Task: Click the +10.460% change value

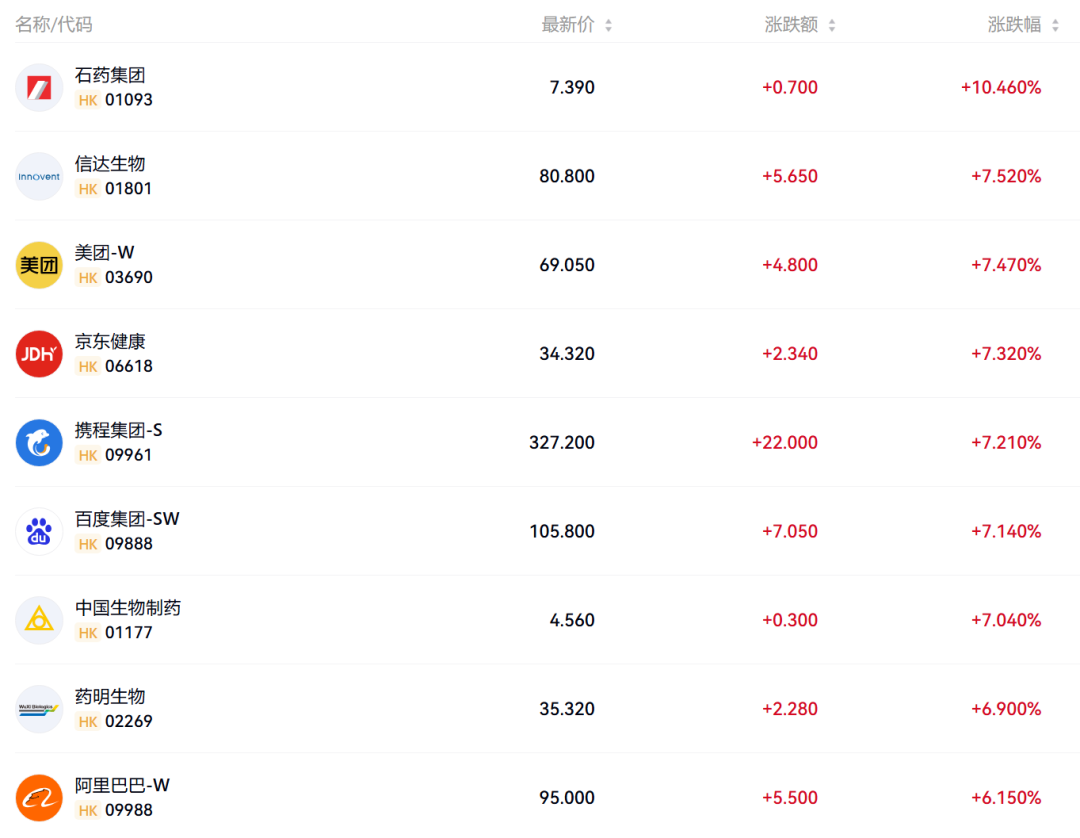Action: point(1001,87)
